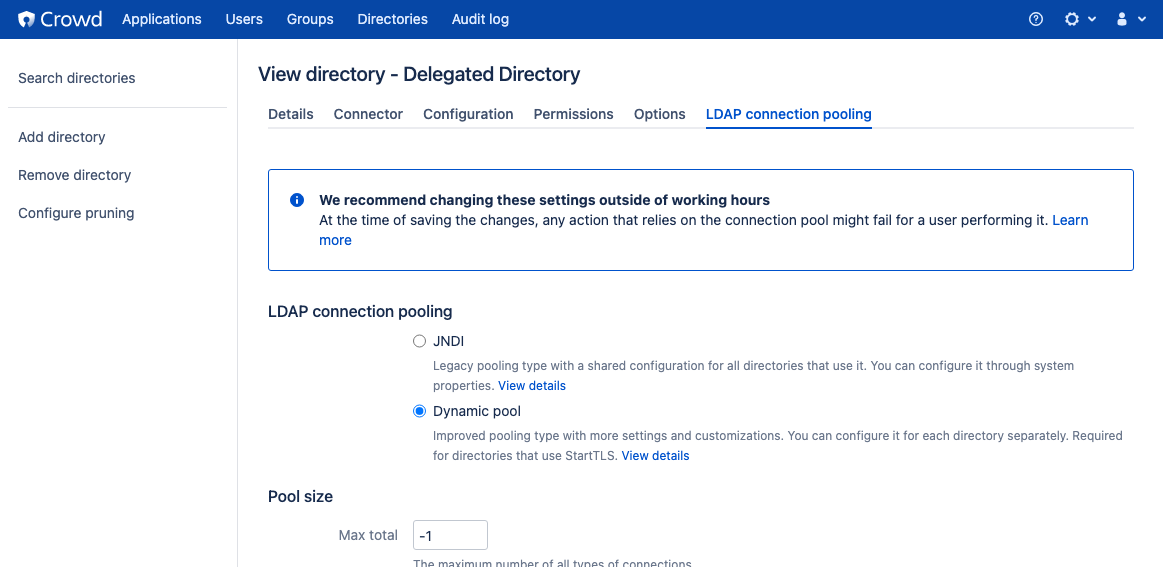Open the Configuration tab
Screen dimensions: 1163x567
pyautogui.click(x=468, y=114)
